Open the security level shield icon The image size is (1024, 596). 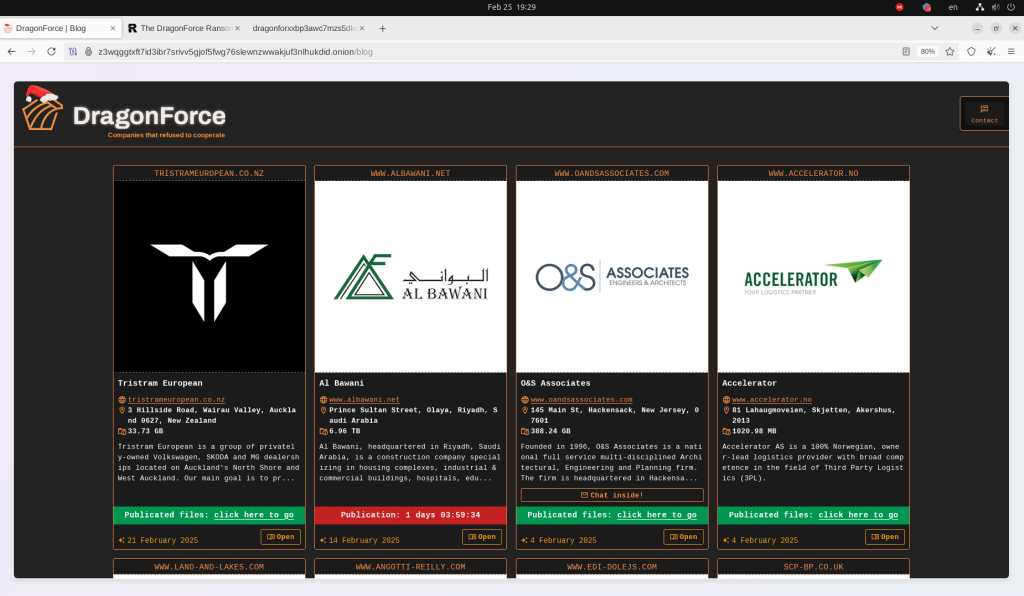tap(971, 52)
